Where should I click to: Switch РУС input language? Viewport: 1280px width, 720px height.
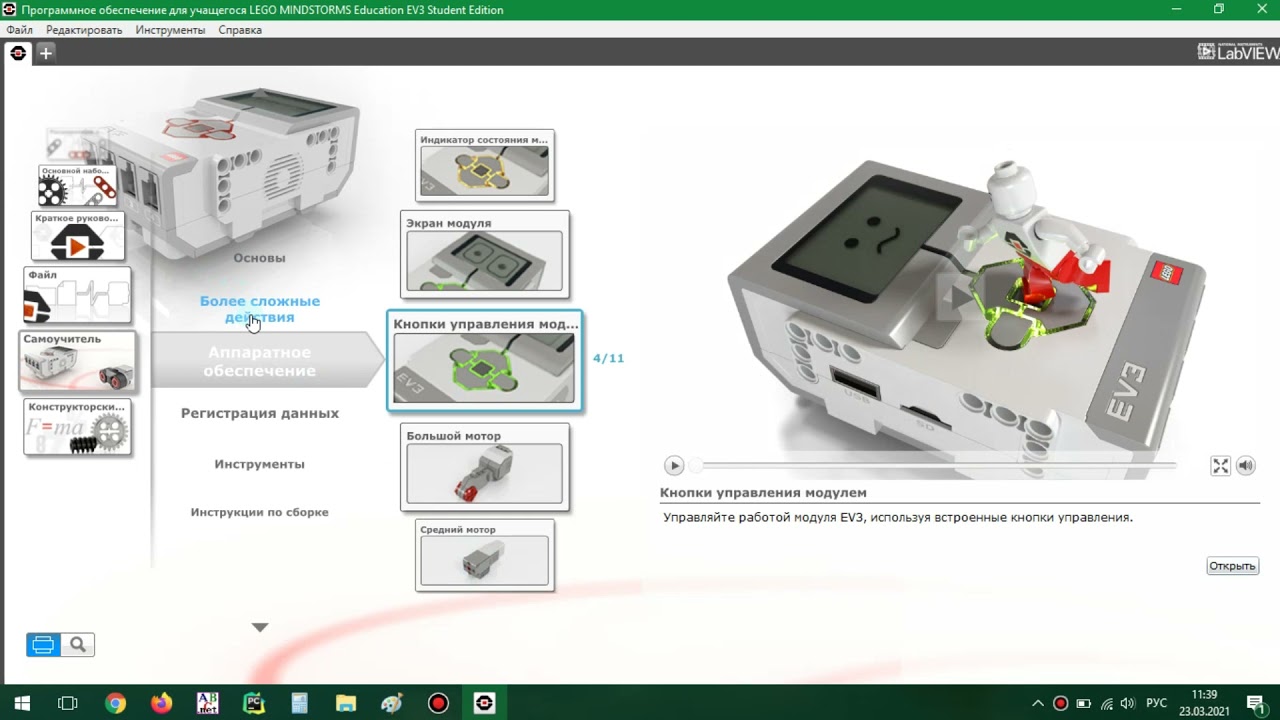(x=1157, y=703)
